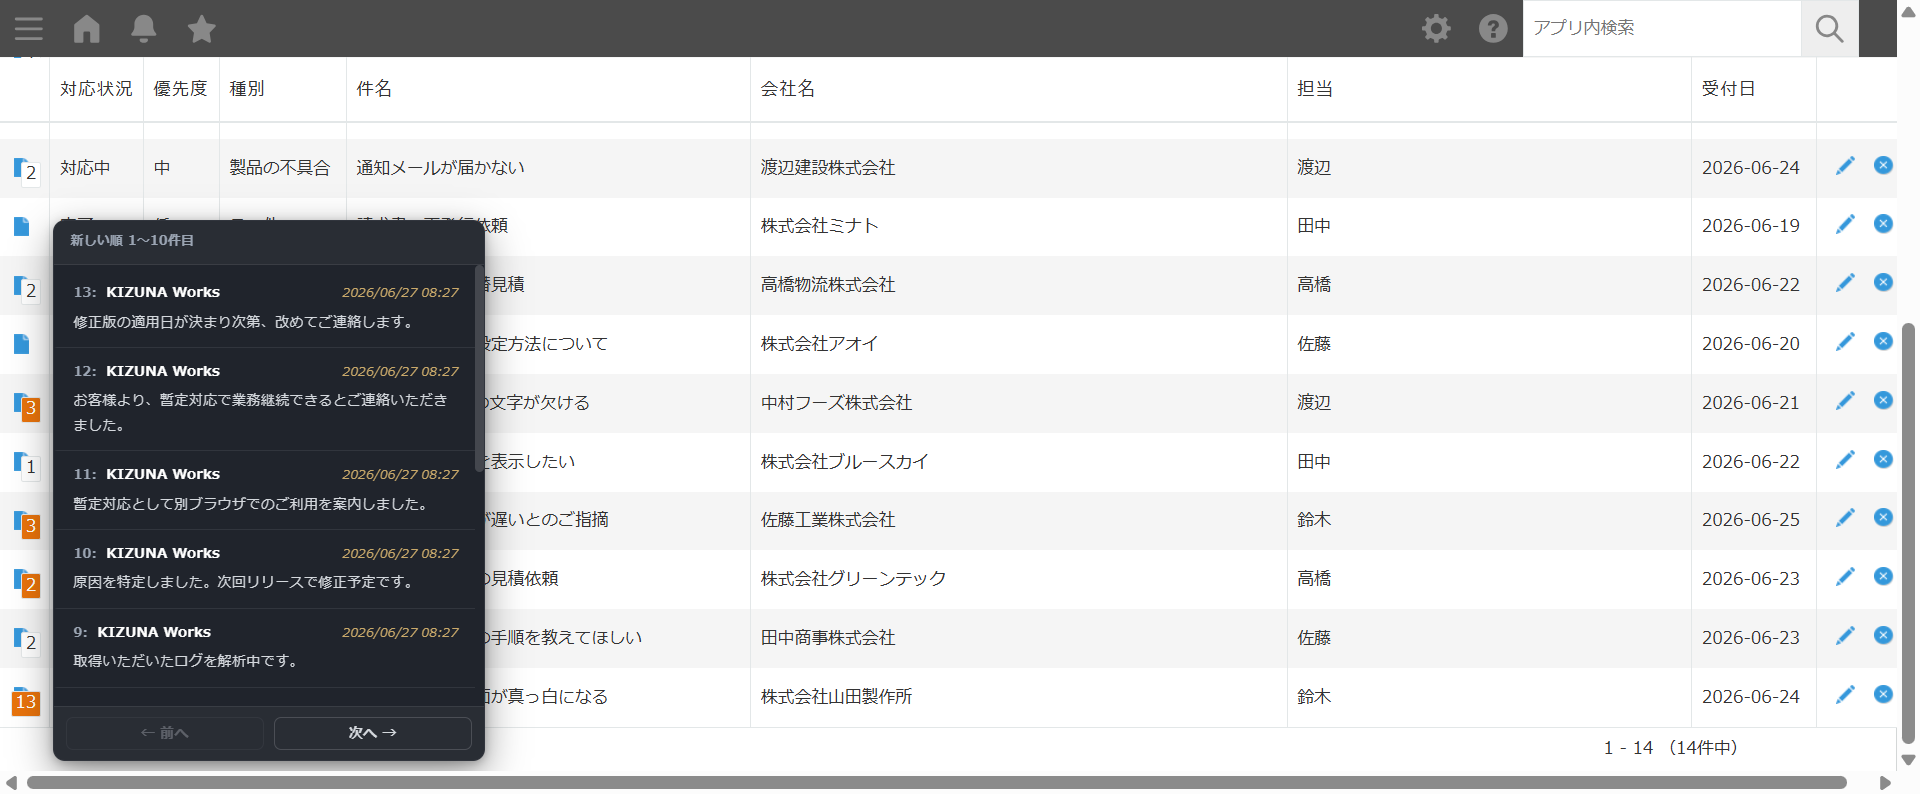Open settings gear icon in header
1920x794 pixels.
click(1436, 28)
